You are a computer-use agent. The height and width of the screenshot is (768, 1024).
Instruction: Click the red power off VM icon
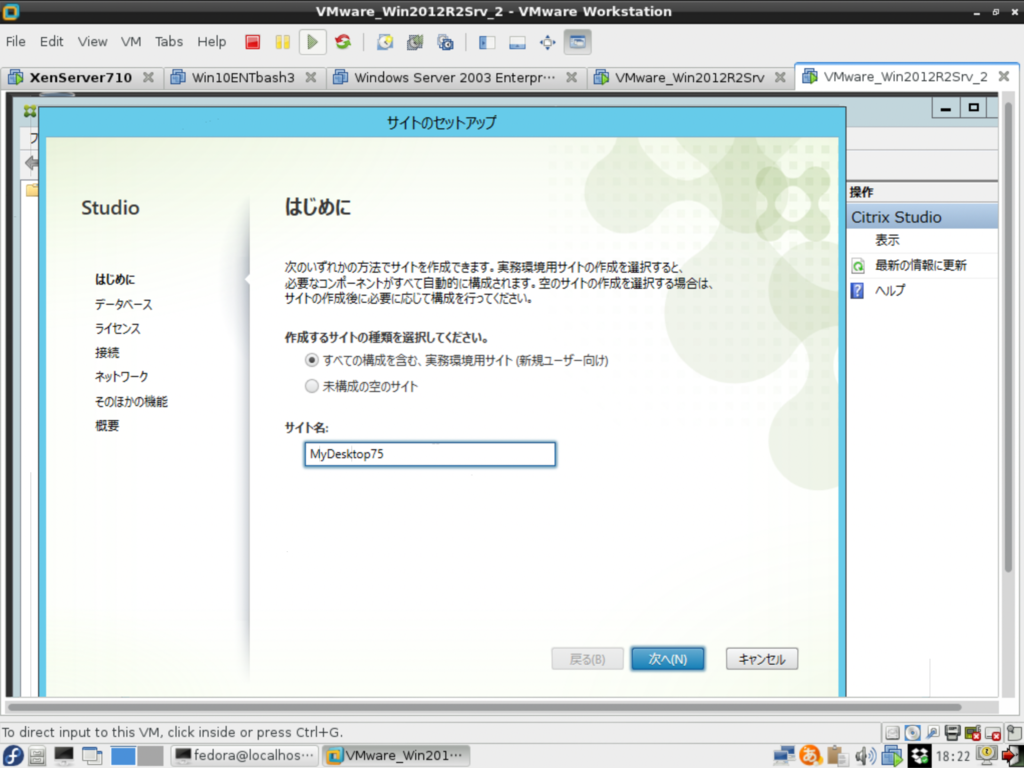(x=253, y=42)
